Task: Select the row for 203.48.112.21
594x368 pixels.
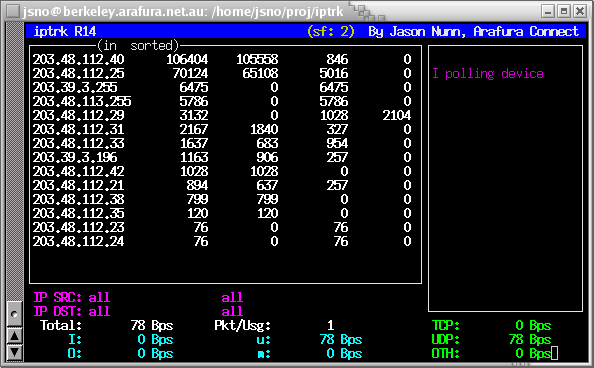Action: pos(222,186)
